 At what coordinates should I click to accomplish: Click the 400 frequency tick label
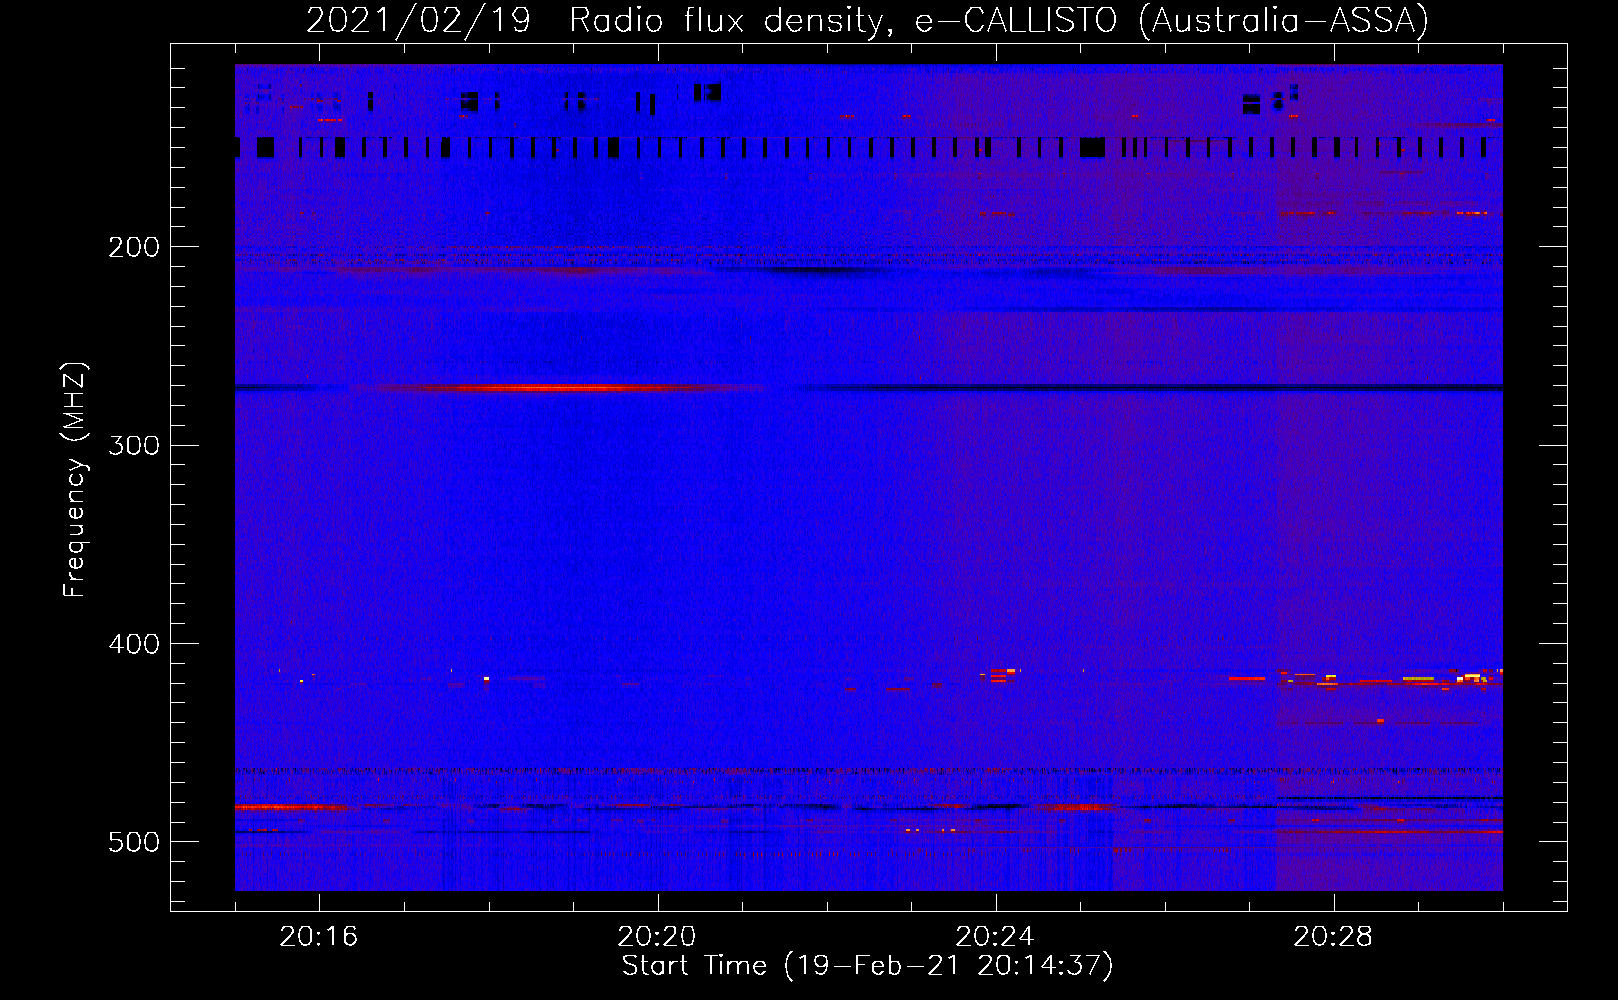(x=134, y=644)
